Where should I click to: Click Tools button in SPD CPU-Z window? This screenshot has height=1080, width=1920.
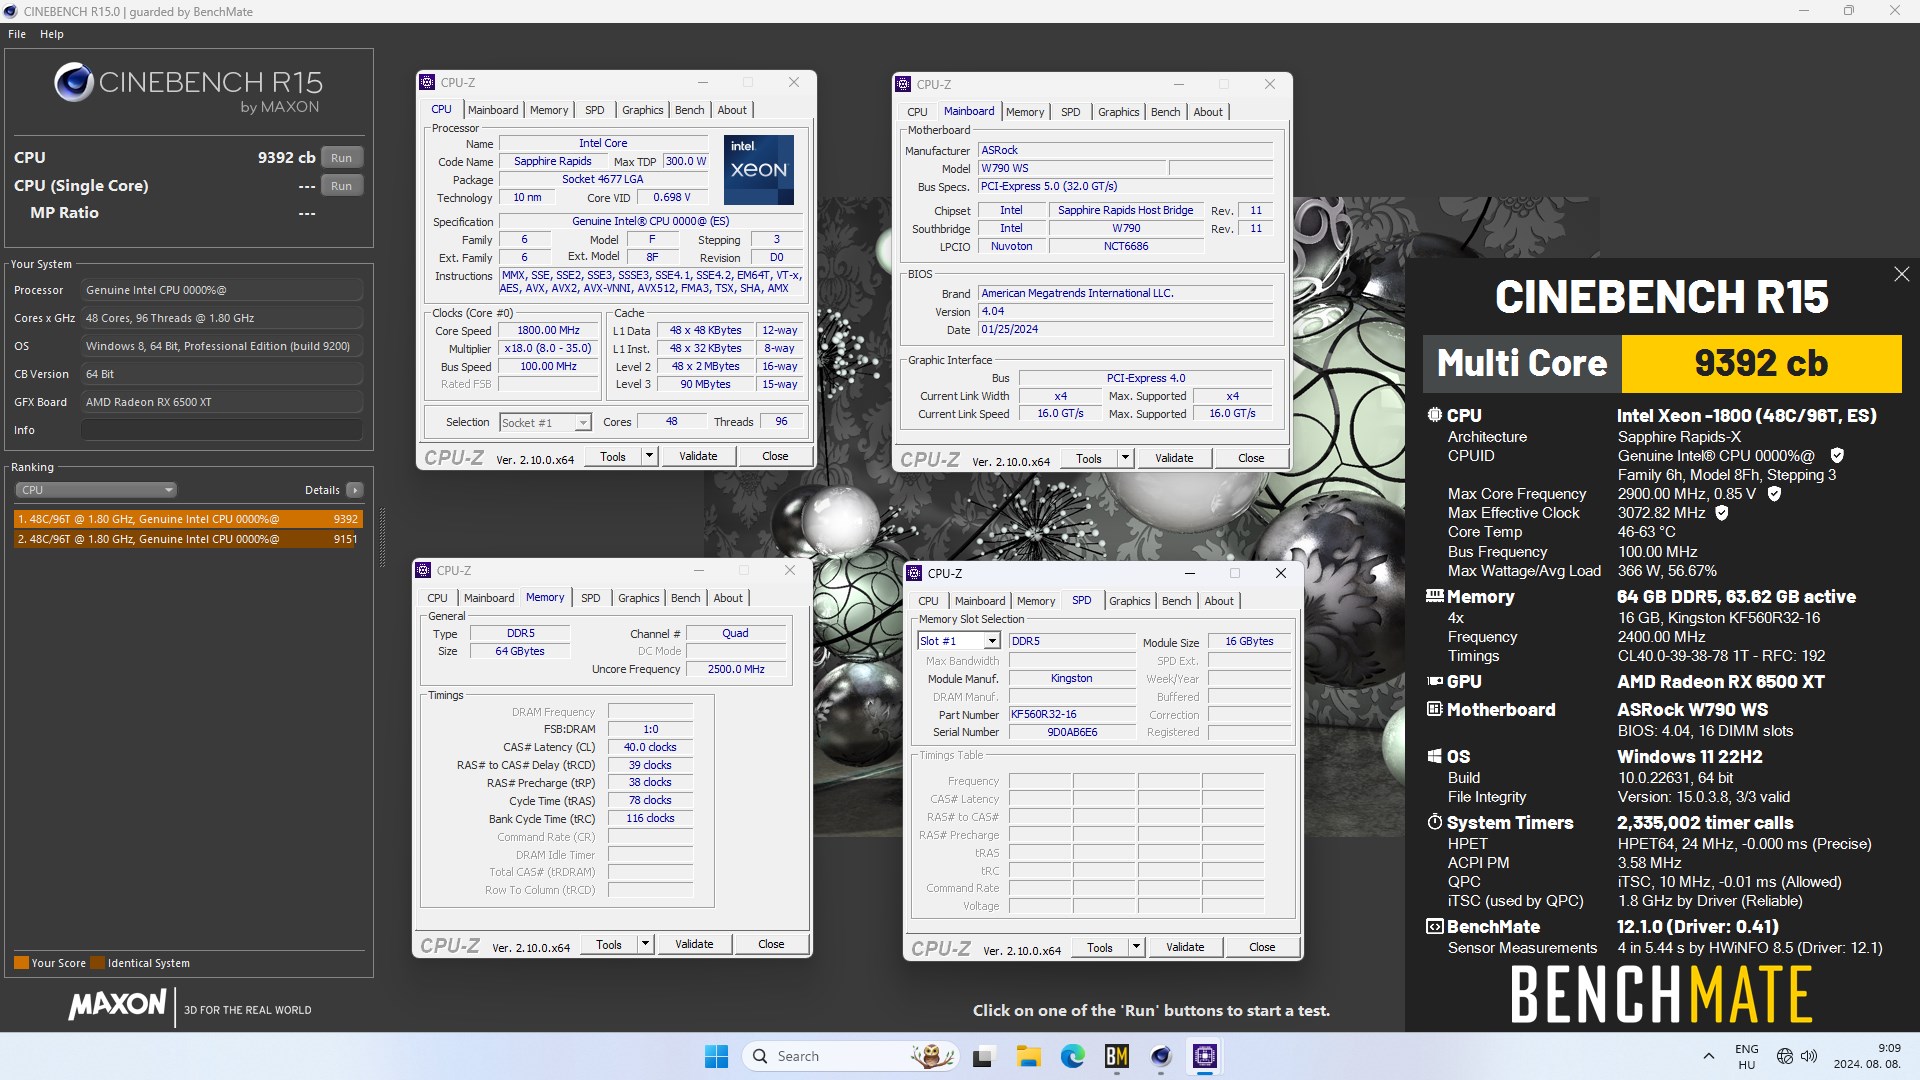pyautogui.click(x=1099, y=947)
